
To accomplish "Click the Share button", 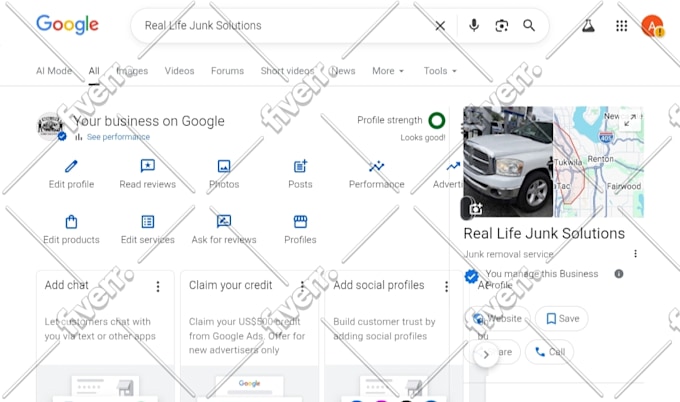I will tap(492, 352).
